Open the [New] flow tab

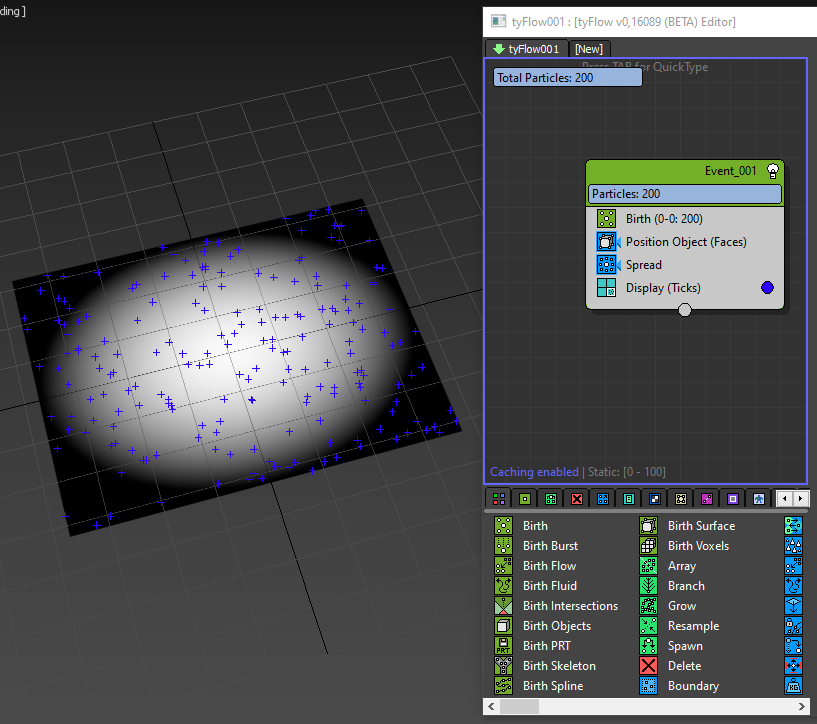(x=589, y=49)
